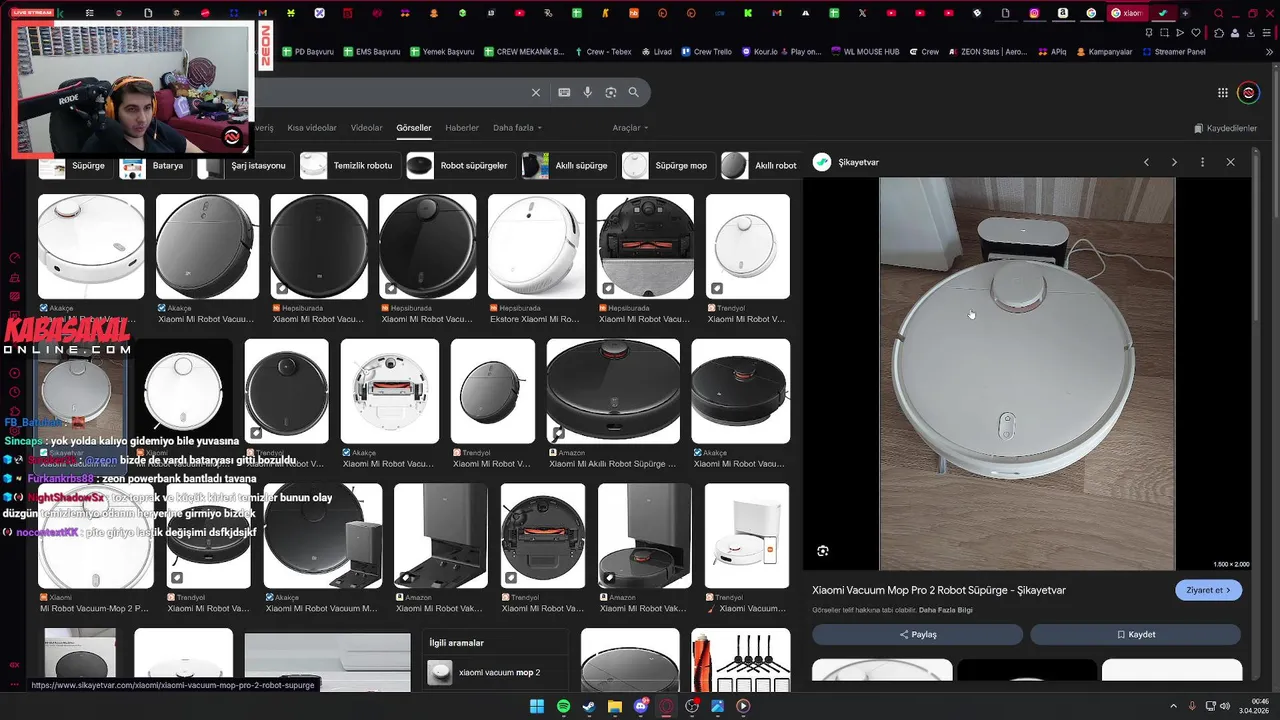Image resolution: width=1280 pixels, height=720 pixels.
Task: Search by image with the Lens icon
Action: click(610, 92)
